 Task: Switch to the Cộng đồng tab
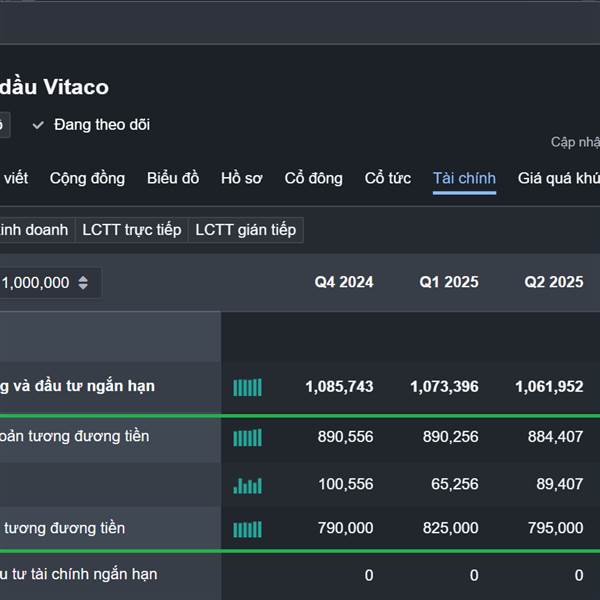(87, 178)
